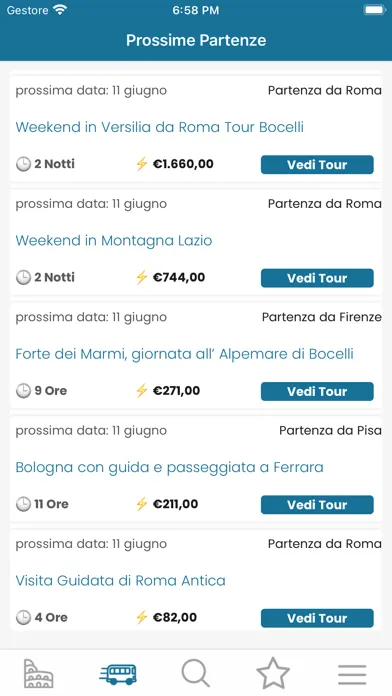This screenshot has width=392, height=696.
Task: Open the Colosseum home tab icon
Action: 39,673
